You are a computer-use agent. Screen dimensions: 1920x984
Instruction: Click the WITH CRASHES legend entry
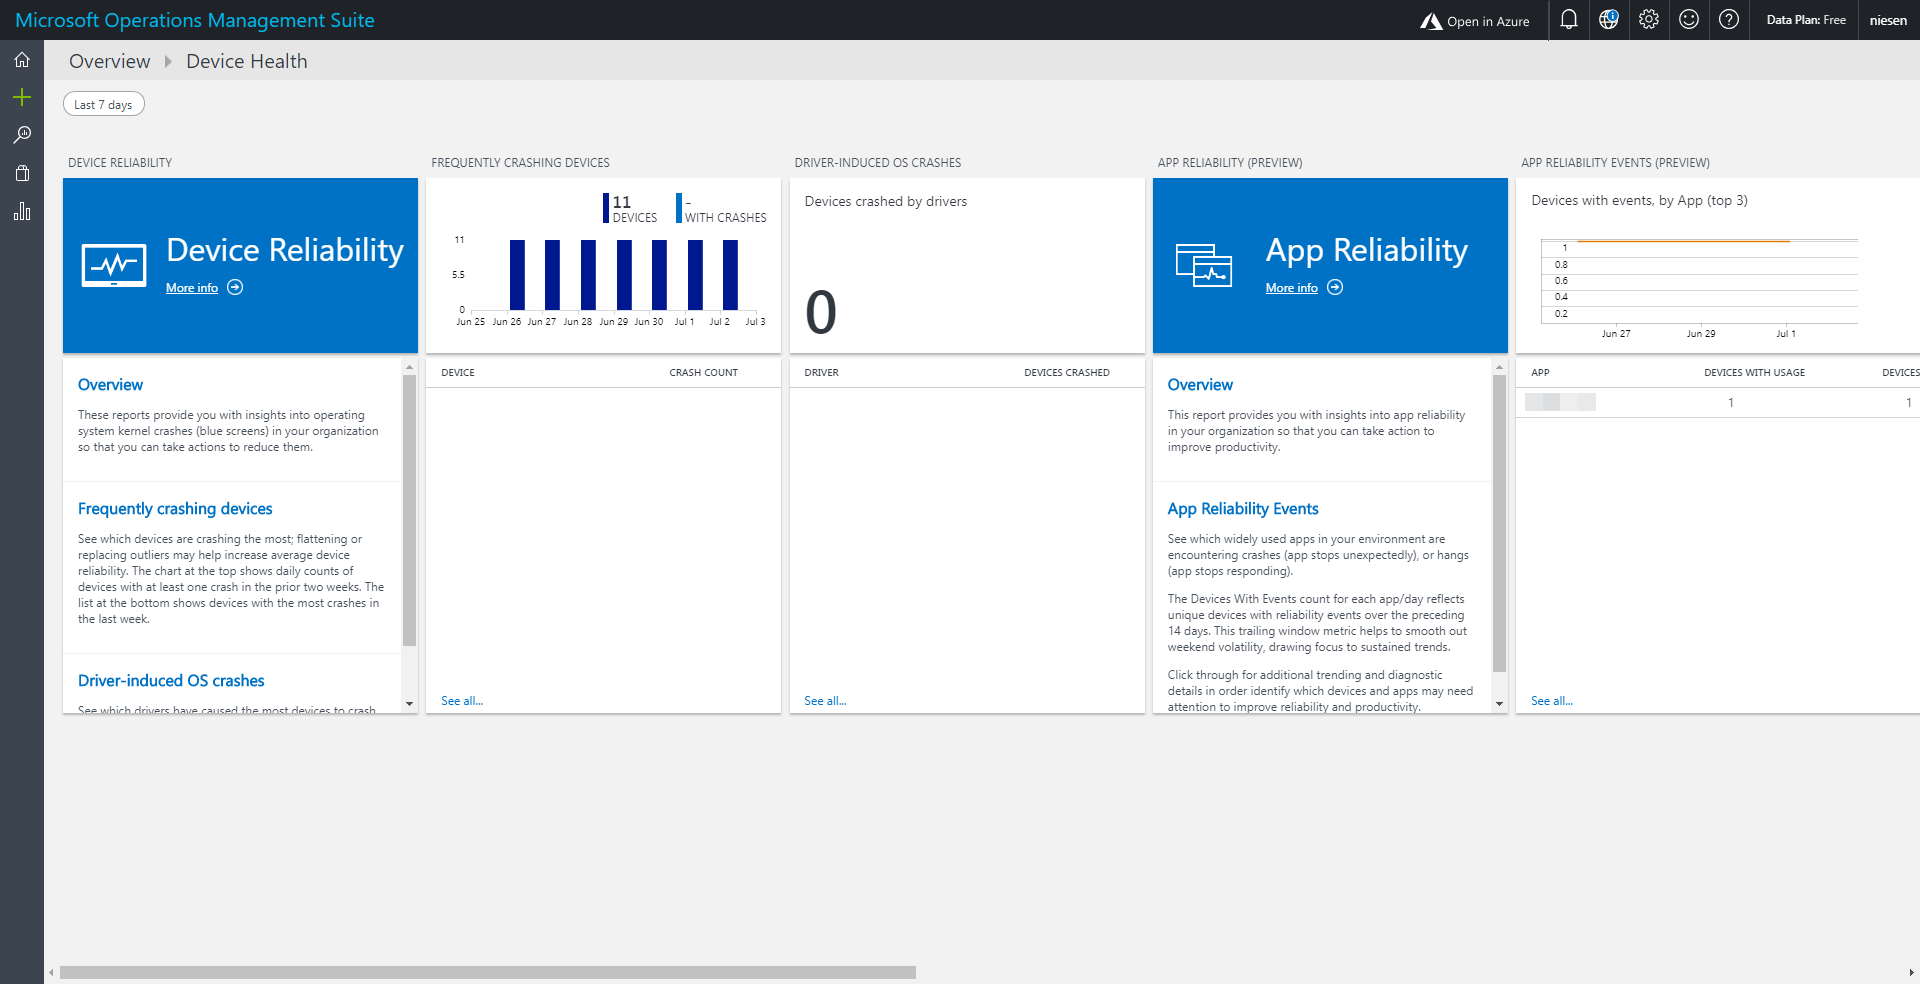pyautogui.click(x=722, y=208)
